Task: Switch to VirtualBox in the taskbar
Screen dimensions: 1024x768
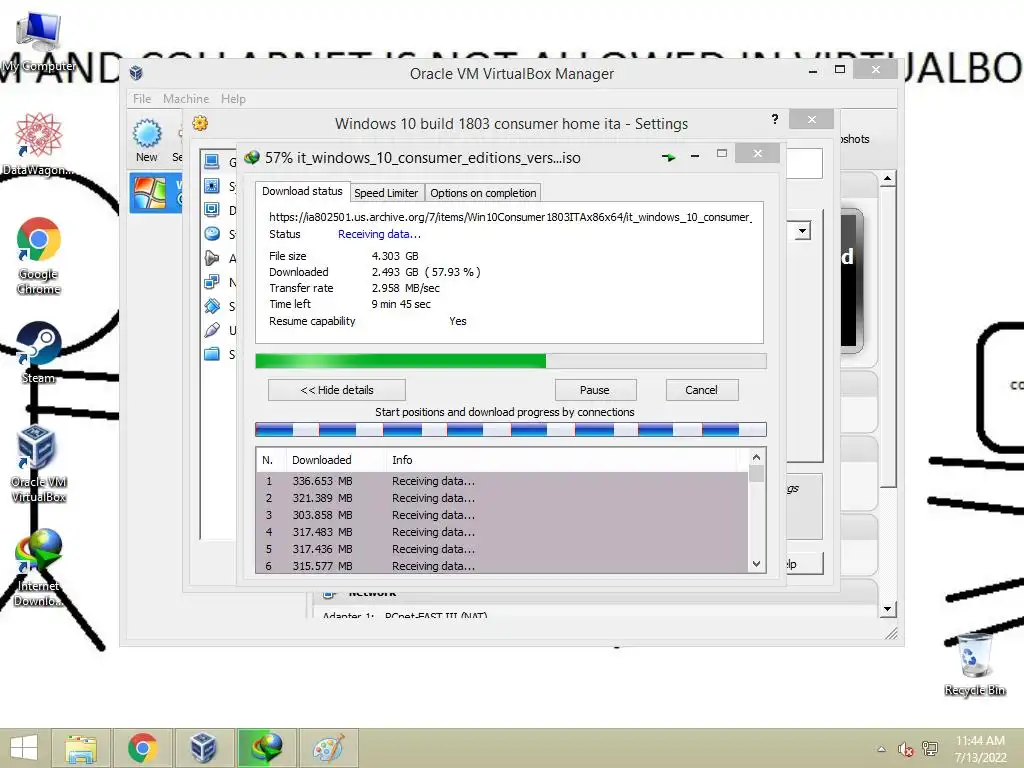Action: (x=203, y=748)
